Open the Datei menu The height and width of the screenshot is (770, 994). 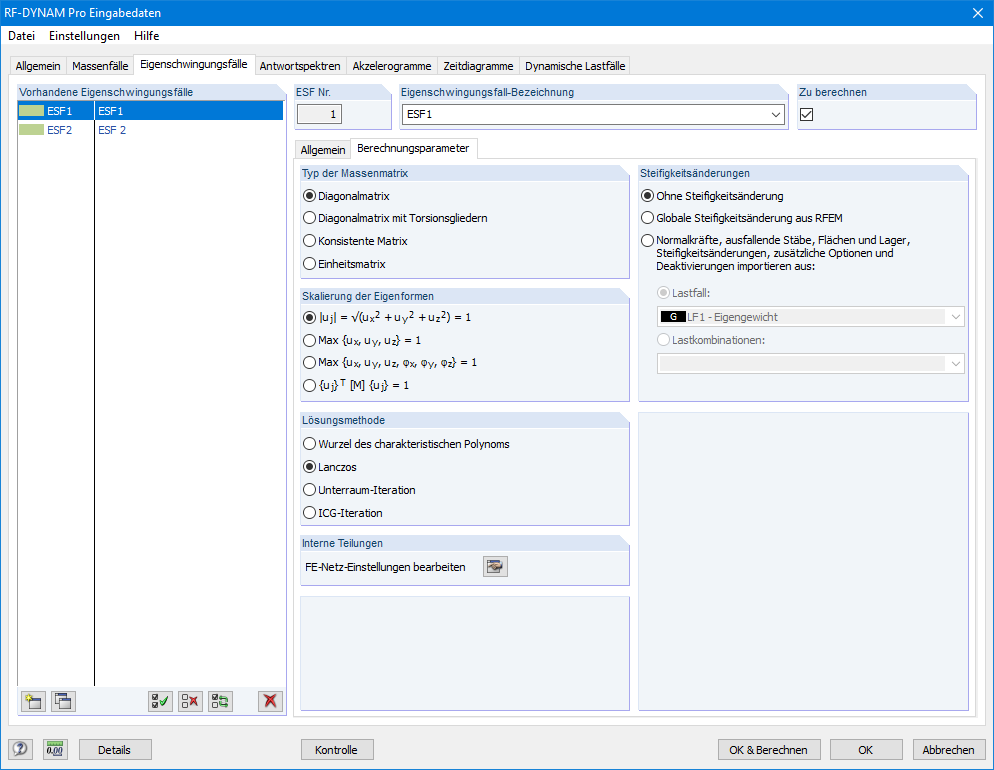[22, 36]
